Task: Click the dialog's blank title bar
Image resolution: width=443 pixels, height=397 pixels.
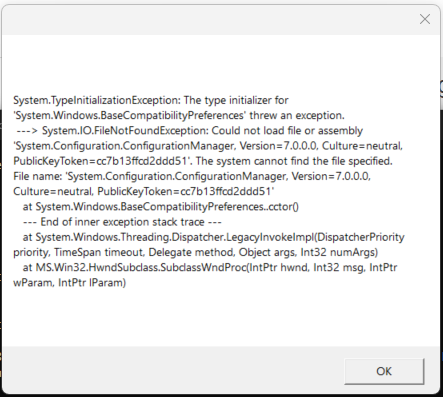Action: pyautogui.click(x=207, y=20)
